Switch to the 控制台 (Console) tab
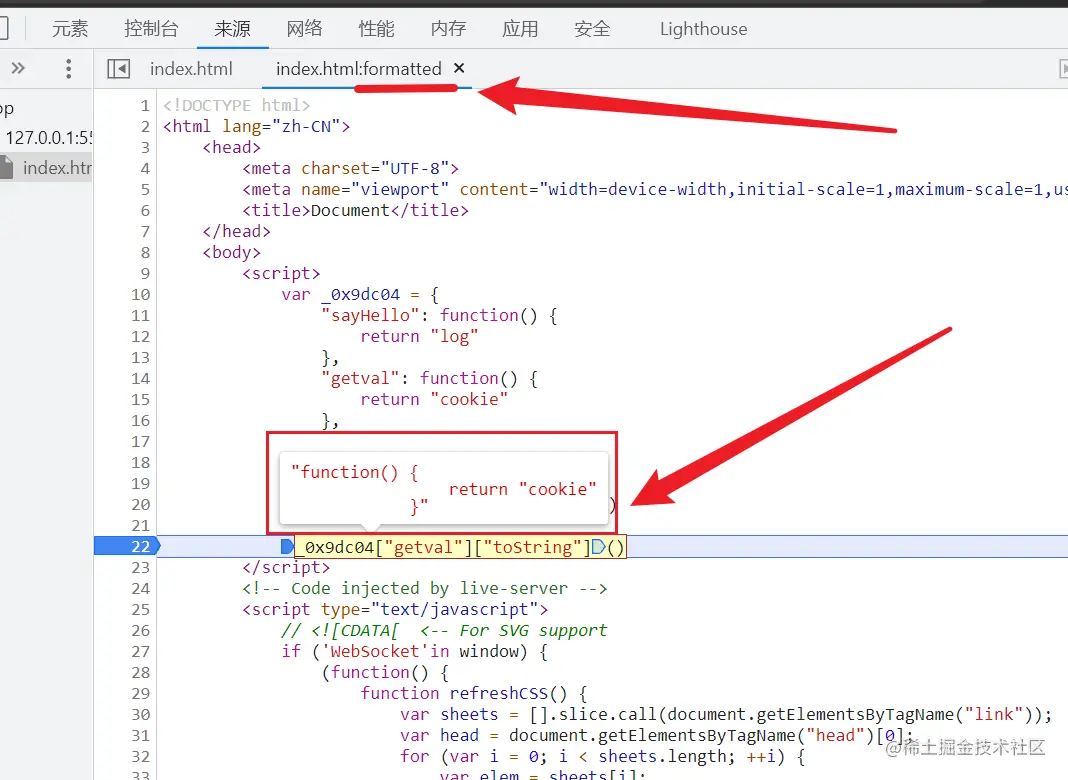 tap(151, 29)
